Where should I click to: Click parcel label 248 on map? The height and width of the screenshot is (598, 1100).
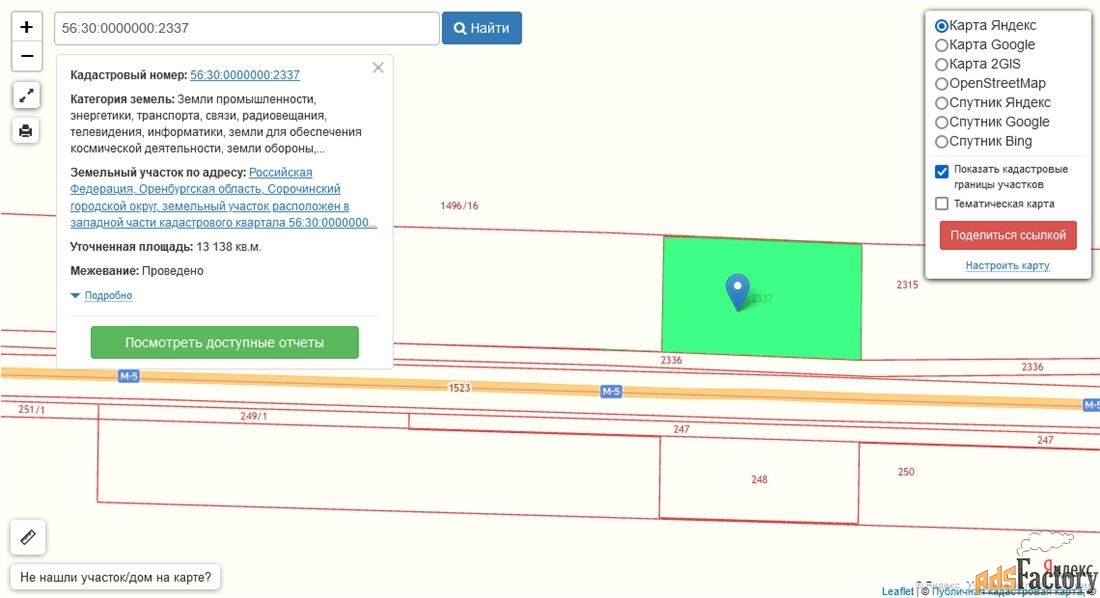[x=759, y=479]
